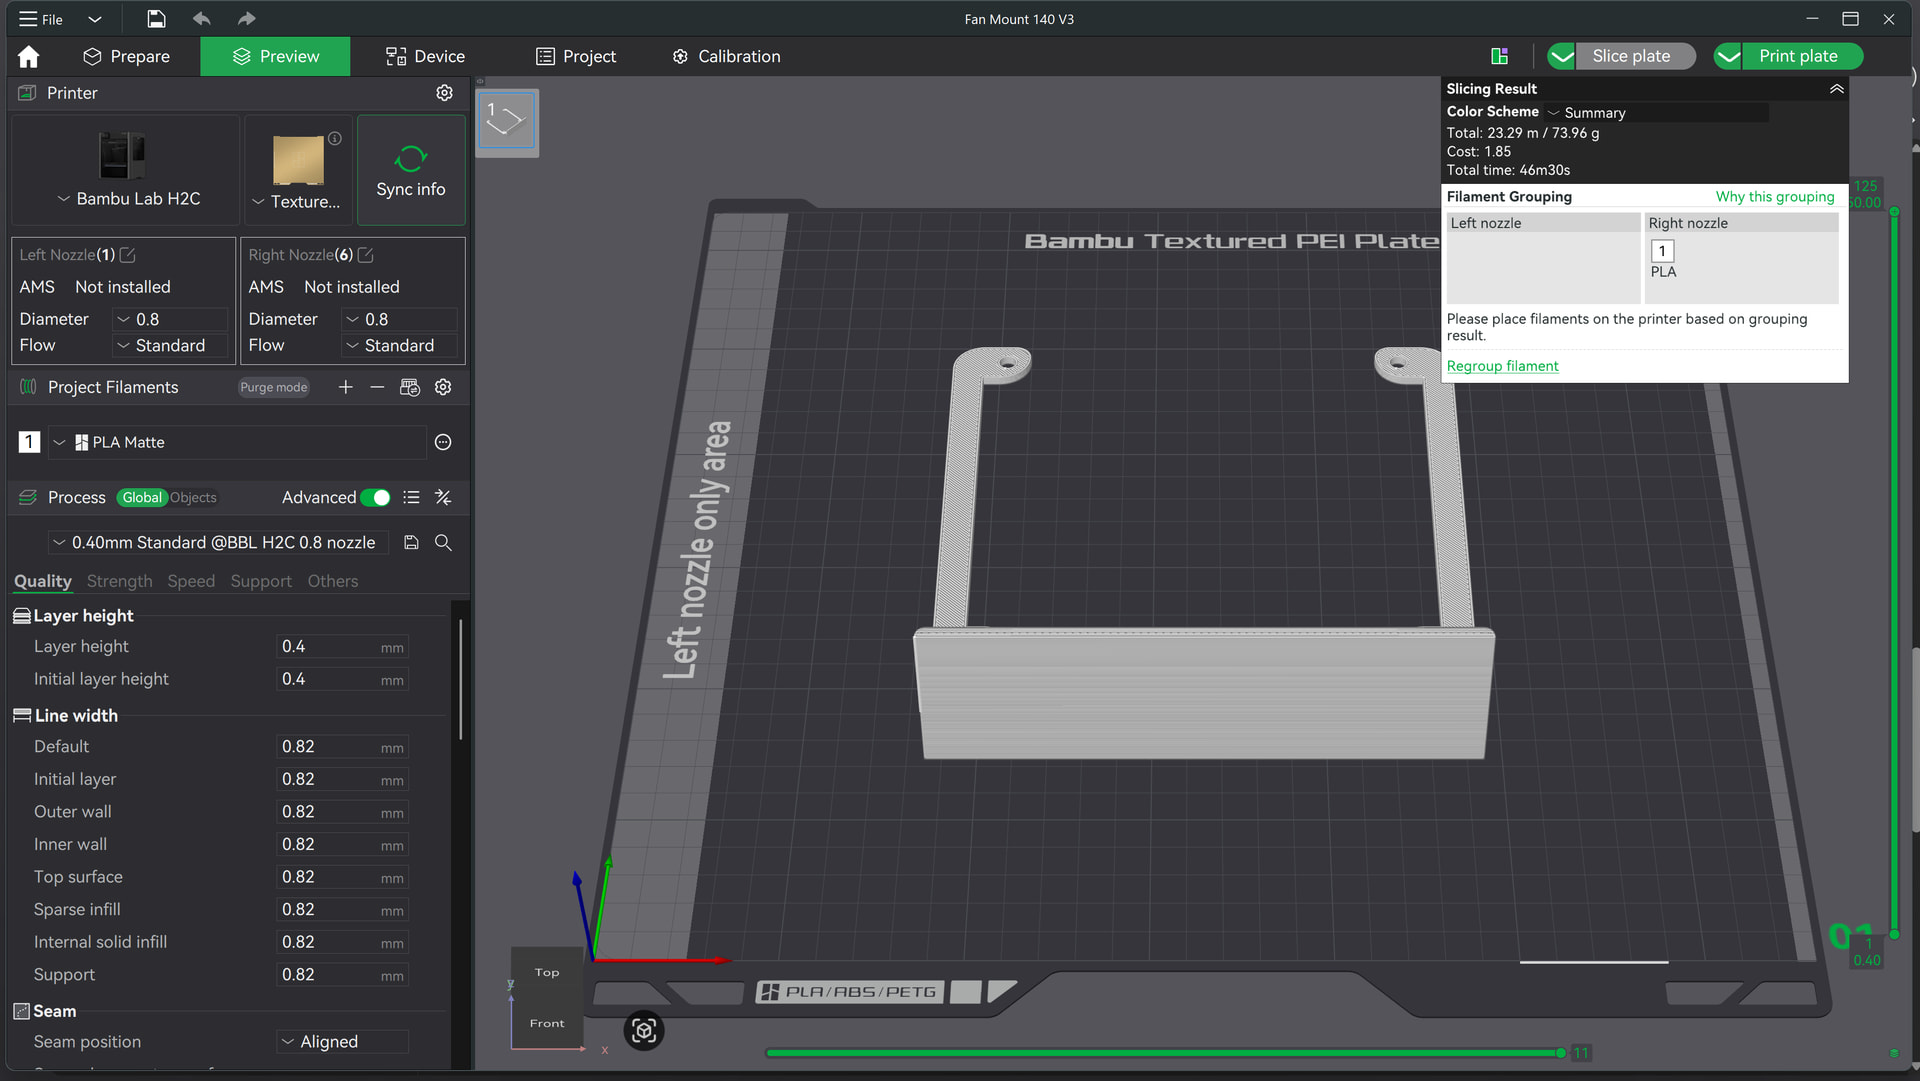The image size is (1920, 1081).
Task: Switch to Project tab
Action: point(576,57)
